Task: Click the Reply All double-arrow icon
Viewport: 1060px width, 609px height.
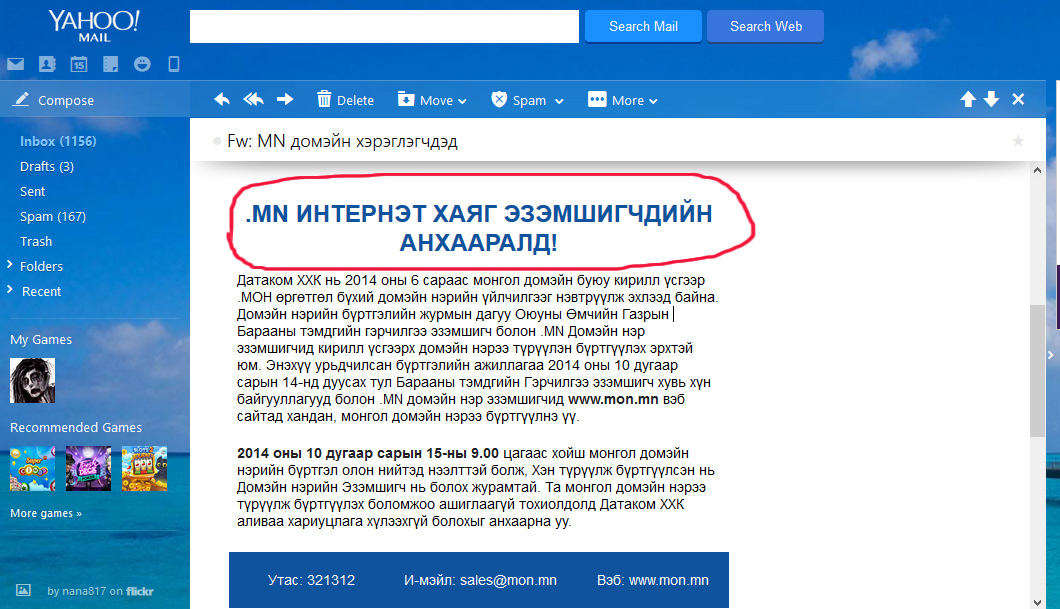Action: [x=254, y=100]
